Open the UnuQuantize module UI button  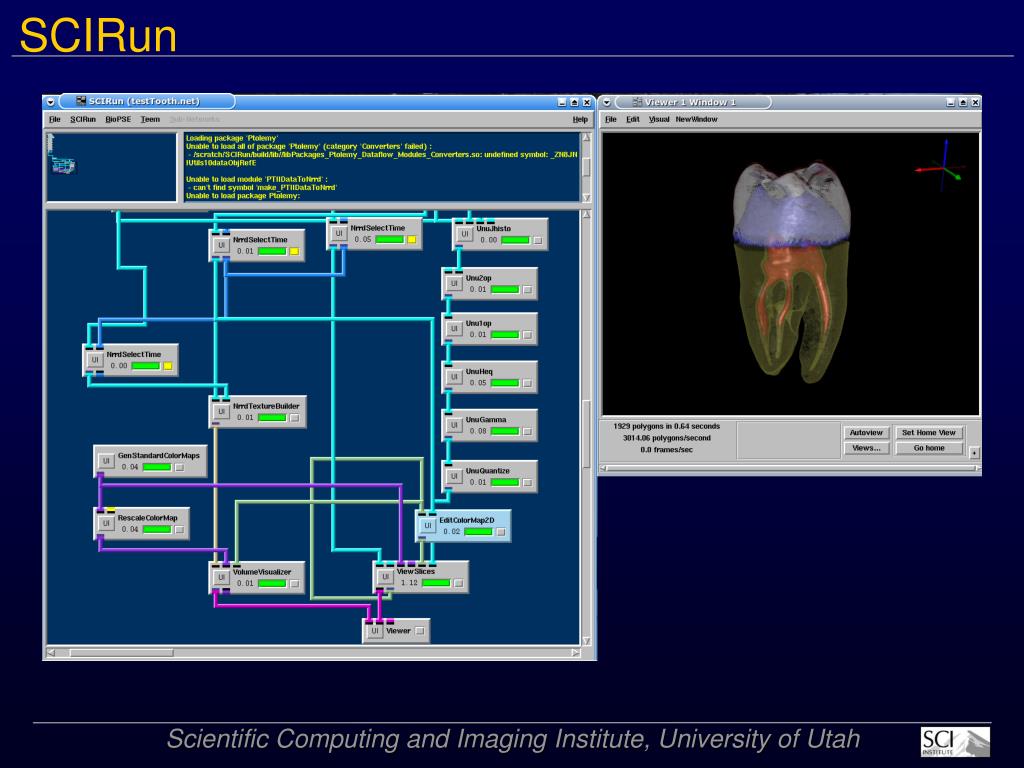pyautogui.click(x=454, y=476)
